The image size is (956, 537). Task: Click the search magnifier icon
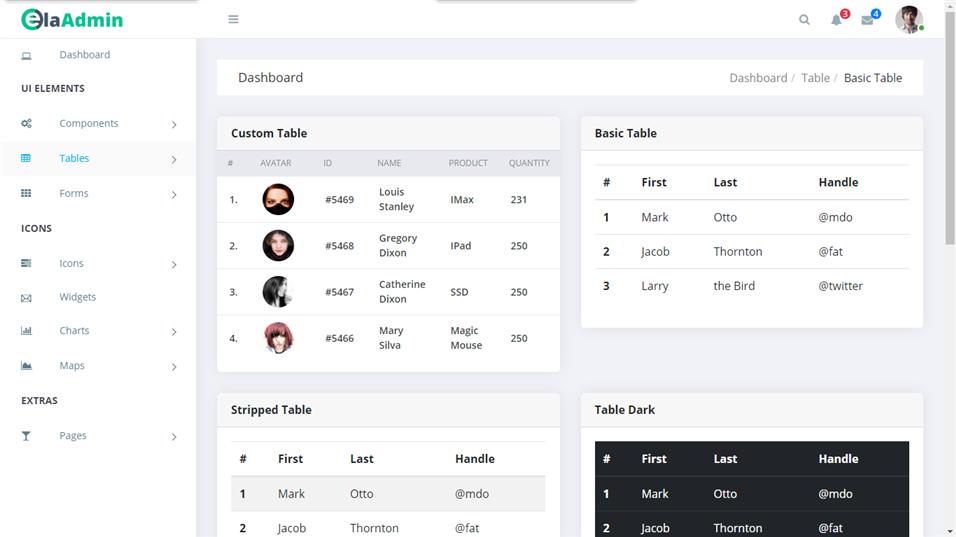(x=804, y=20)
